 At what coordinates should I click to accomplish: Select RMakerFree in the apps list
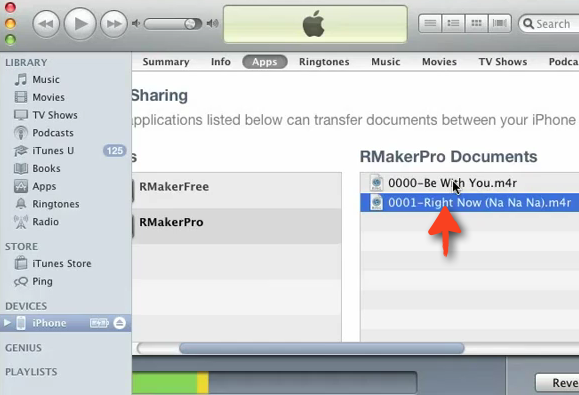(236, 187)
